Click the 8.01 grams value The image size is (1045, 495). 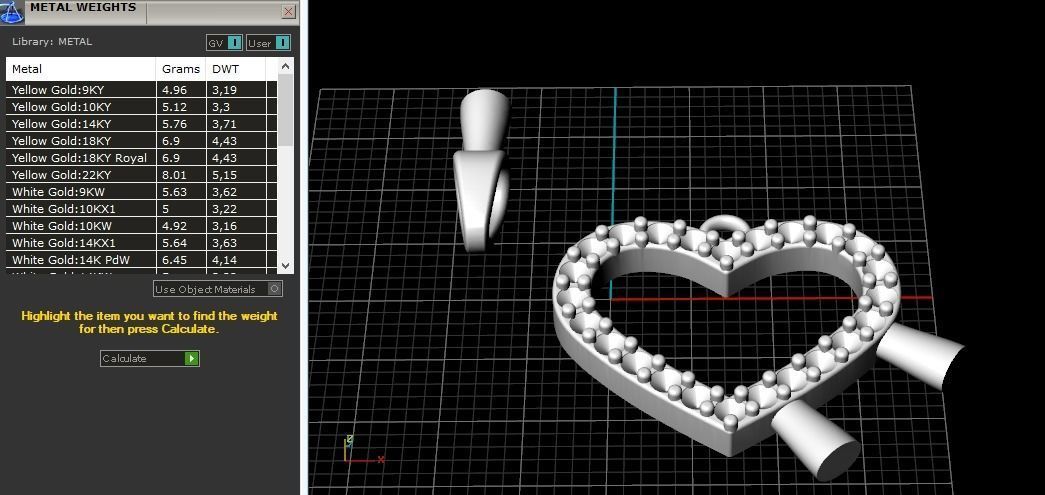(x=175, y=175)
